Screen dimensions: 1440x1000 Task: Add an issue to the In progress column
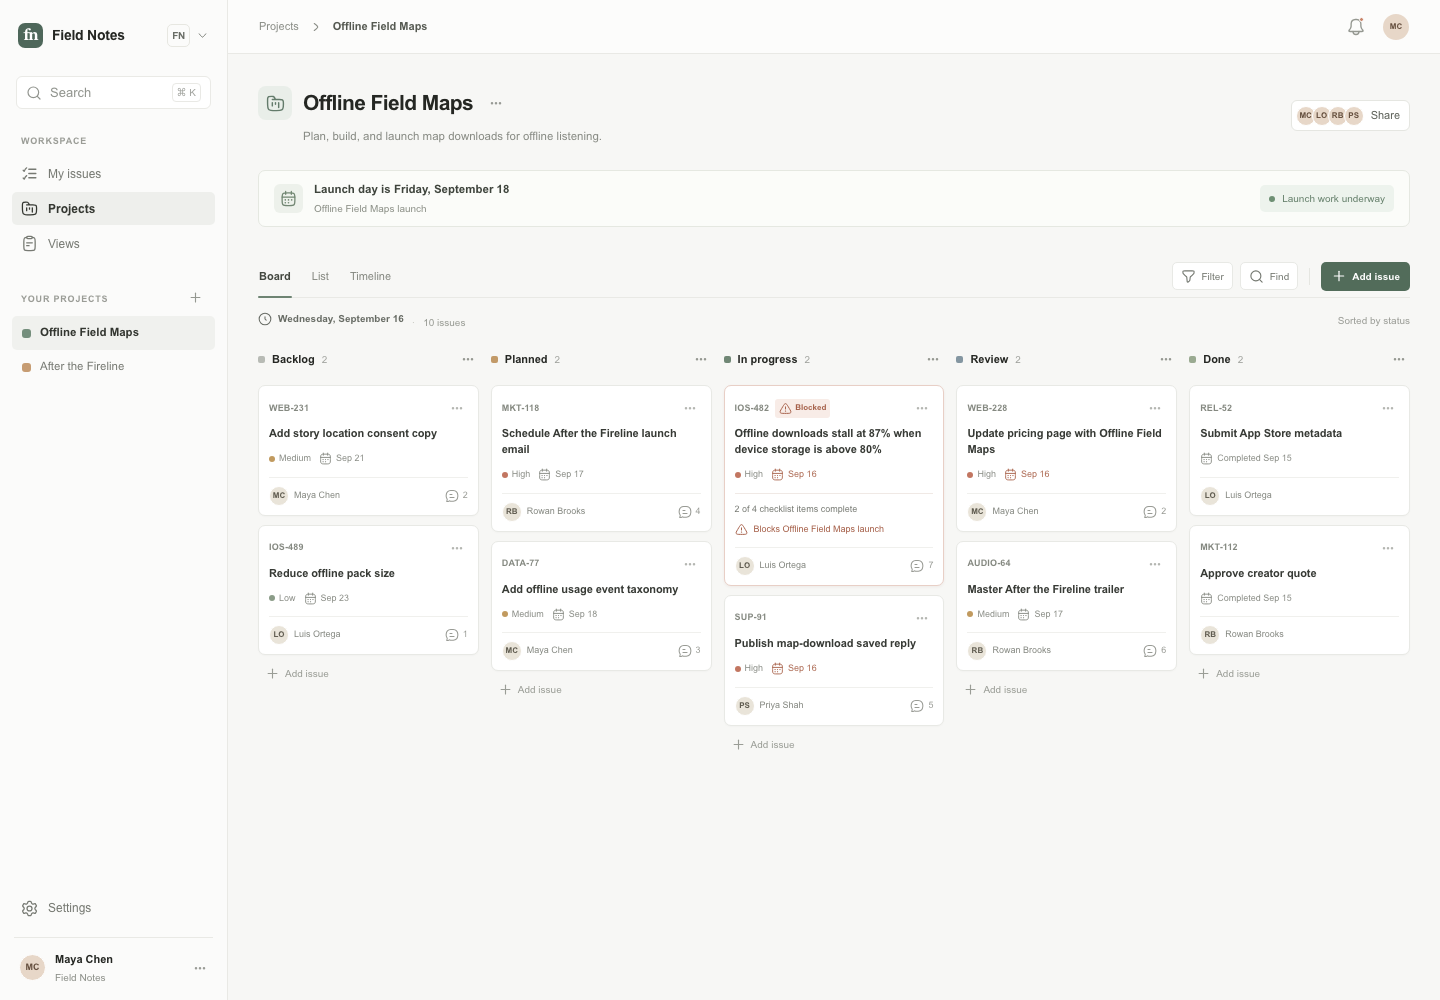[764, 745]
